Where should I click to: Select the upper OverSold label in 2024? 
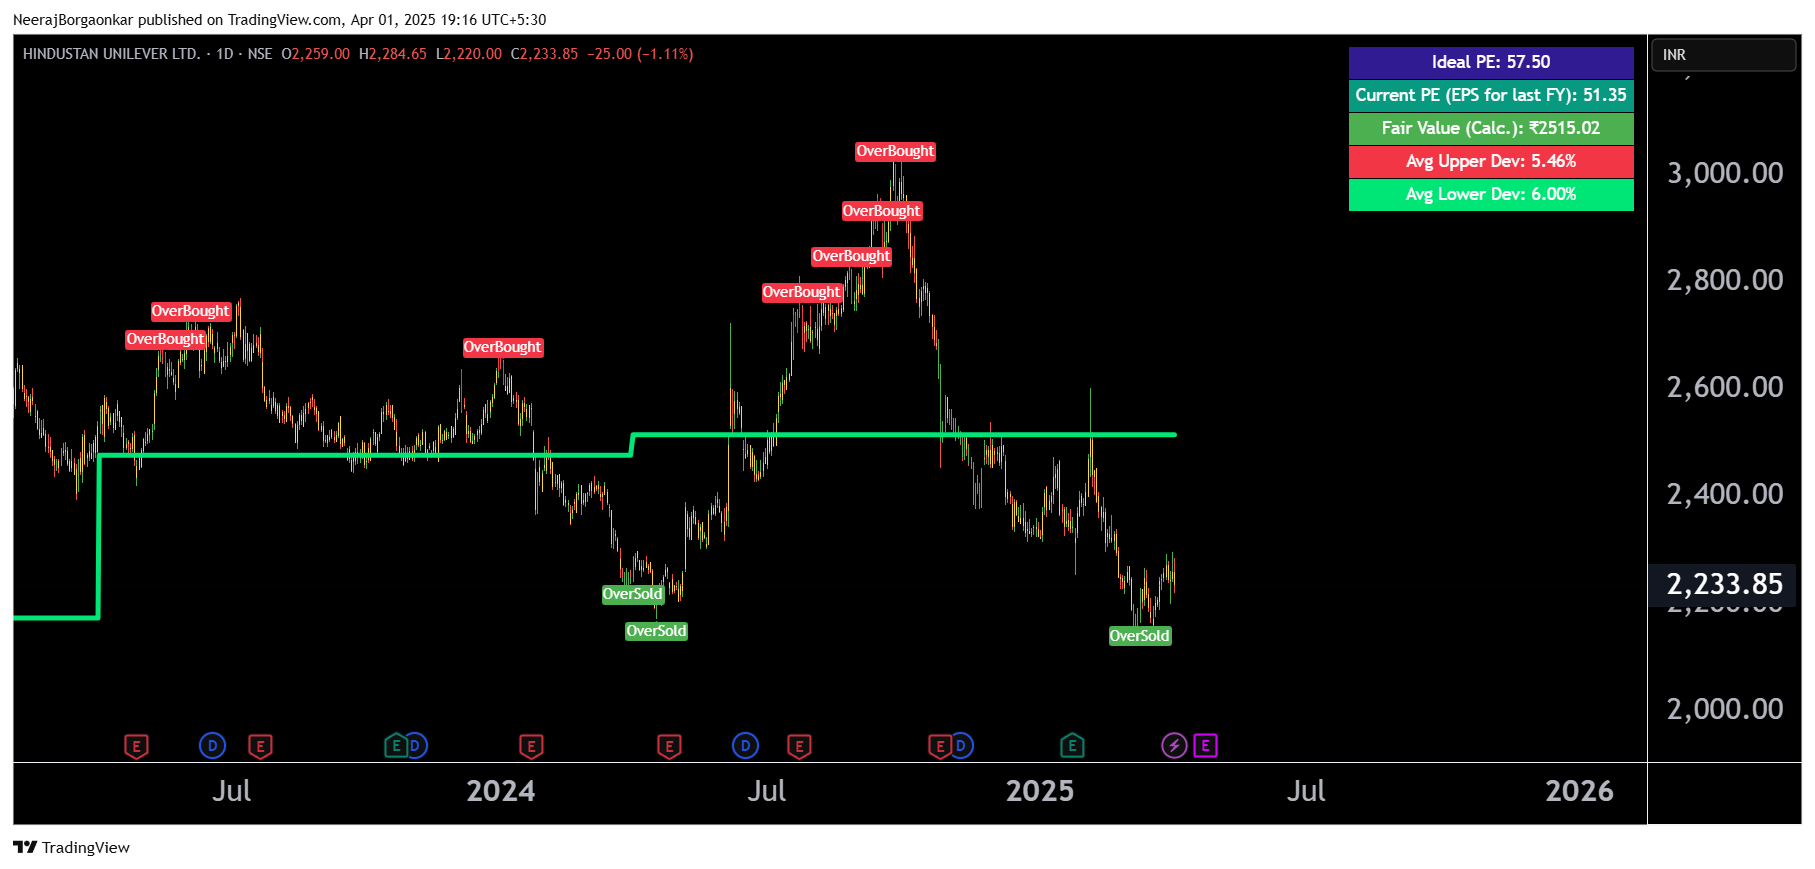(x=632, y=594)
